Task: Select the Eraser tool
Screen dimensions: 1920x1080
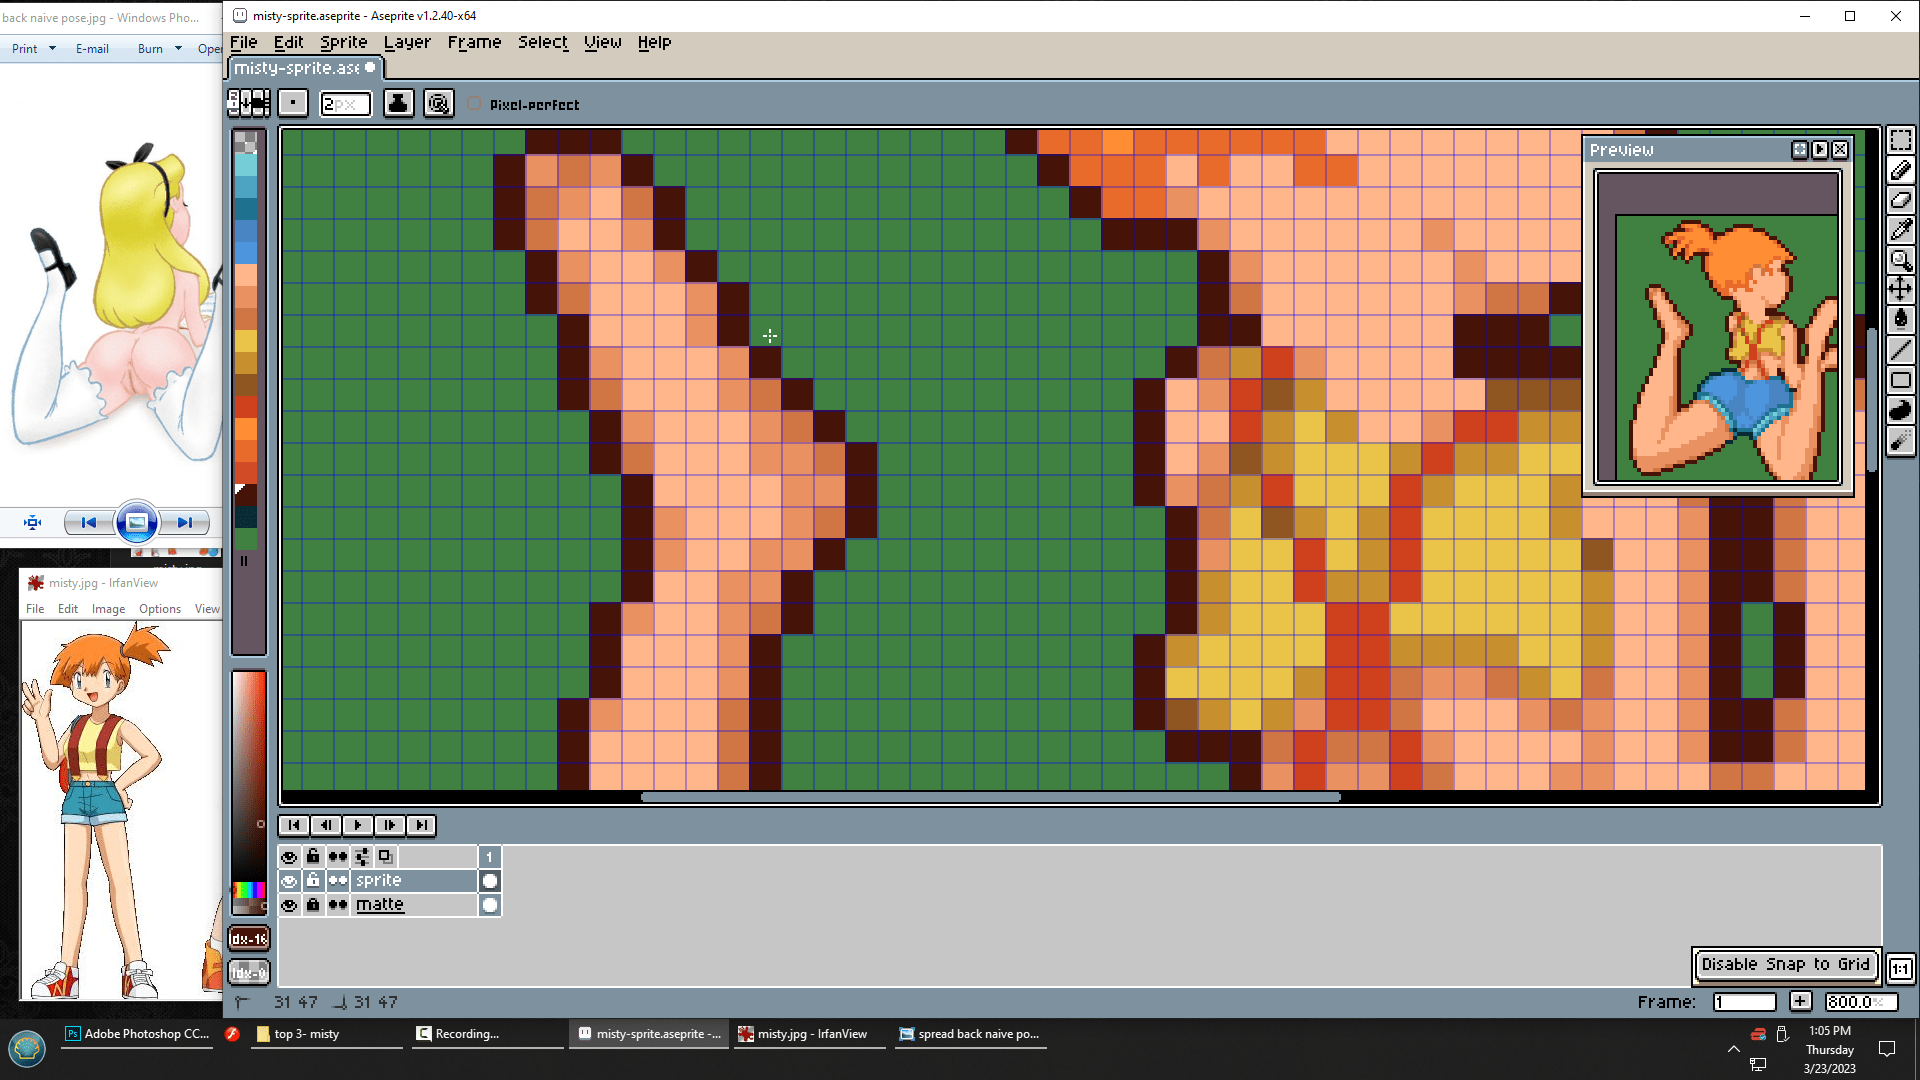Action: coord(1900,200)
